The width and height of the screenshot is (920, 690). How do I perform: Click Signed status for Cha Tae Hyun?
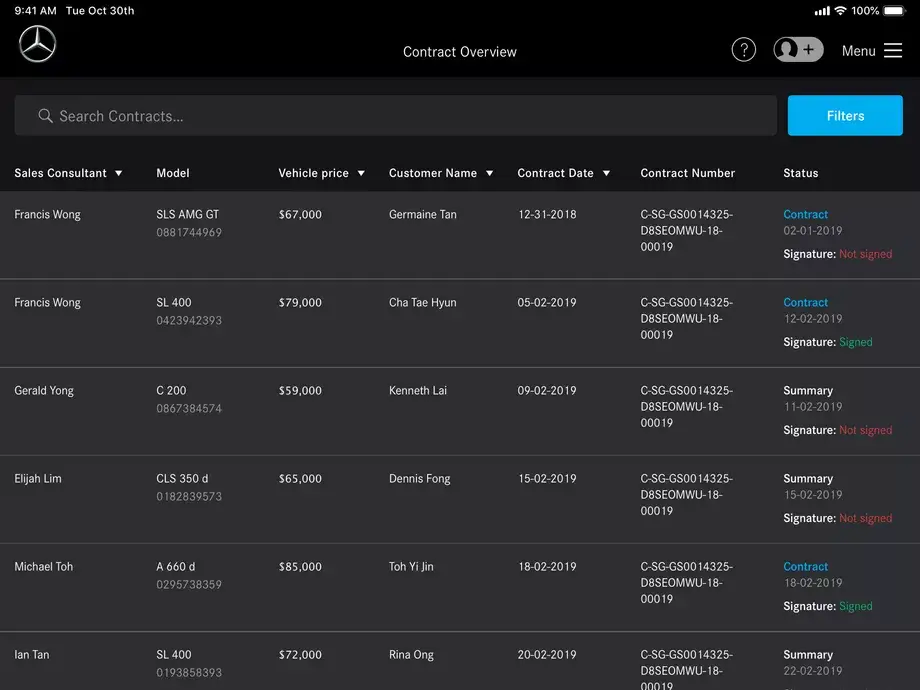[x=855, y=342]
